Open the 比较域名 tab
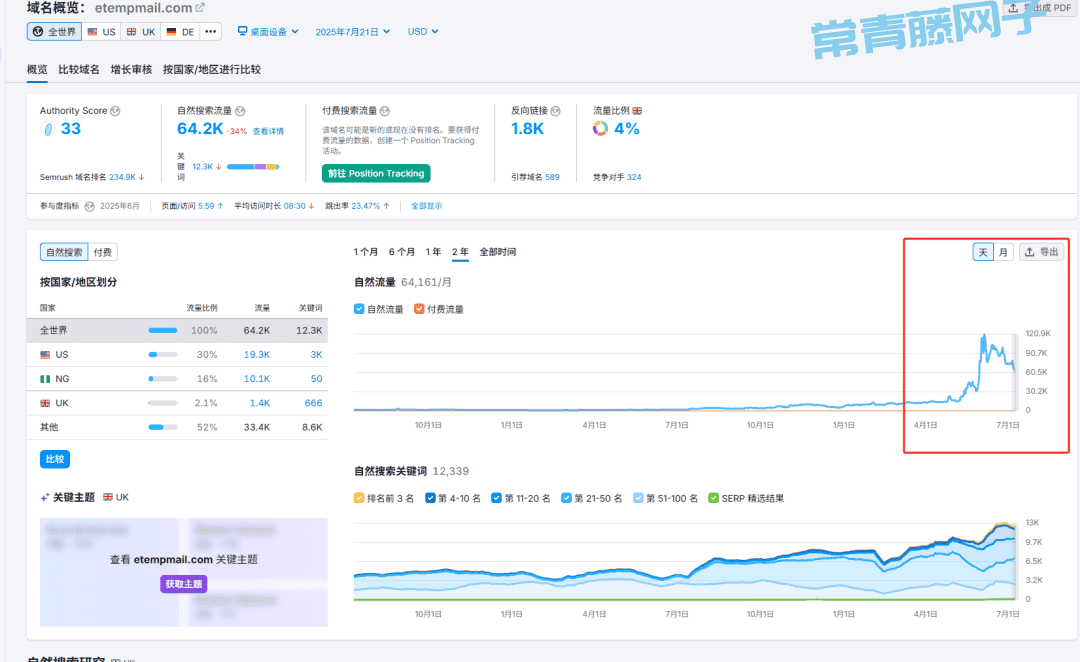 [x=79, y=70]
